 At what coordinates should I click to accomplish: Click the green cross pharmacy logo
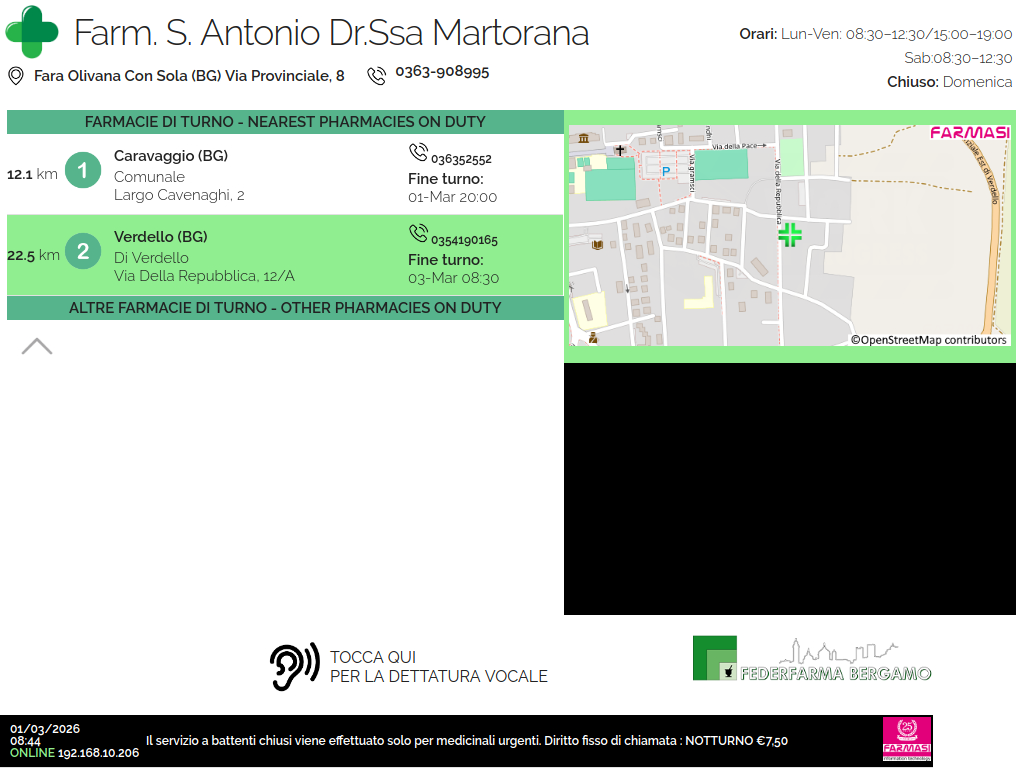tap(32, 32)
